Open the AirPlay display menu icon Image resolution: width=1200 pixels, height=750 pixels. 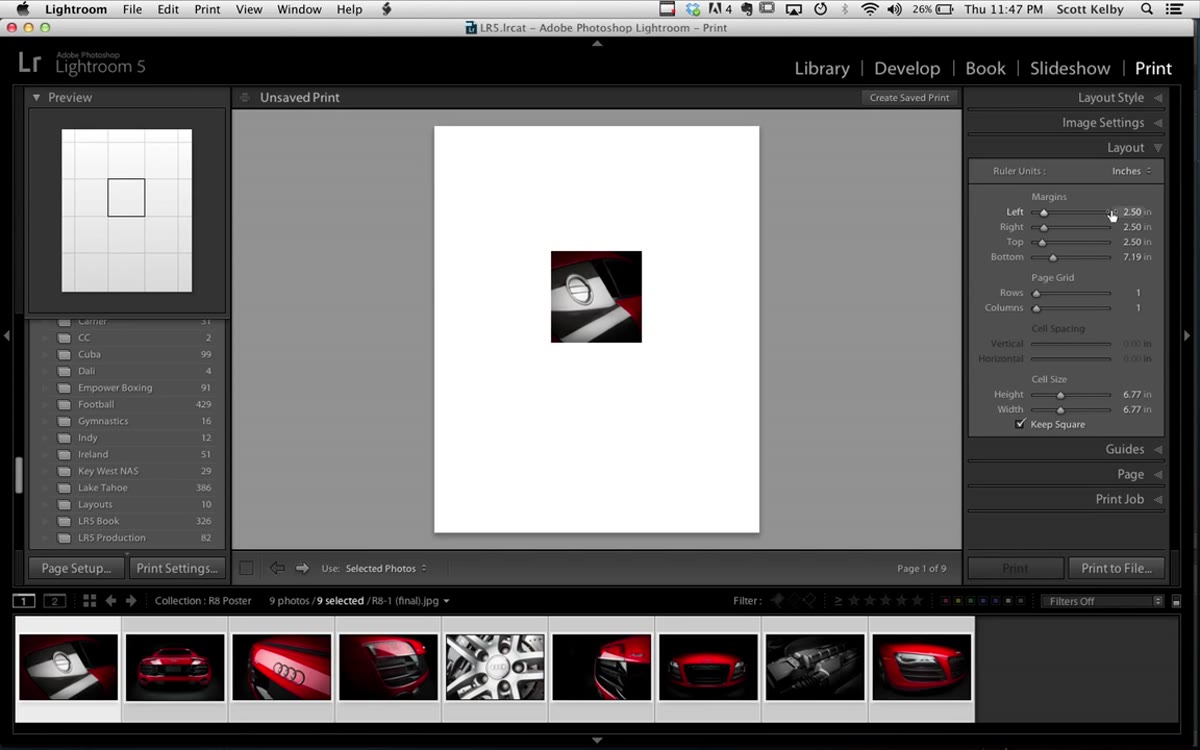click(794, 9)
